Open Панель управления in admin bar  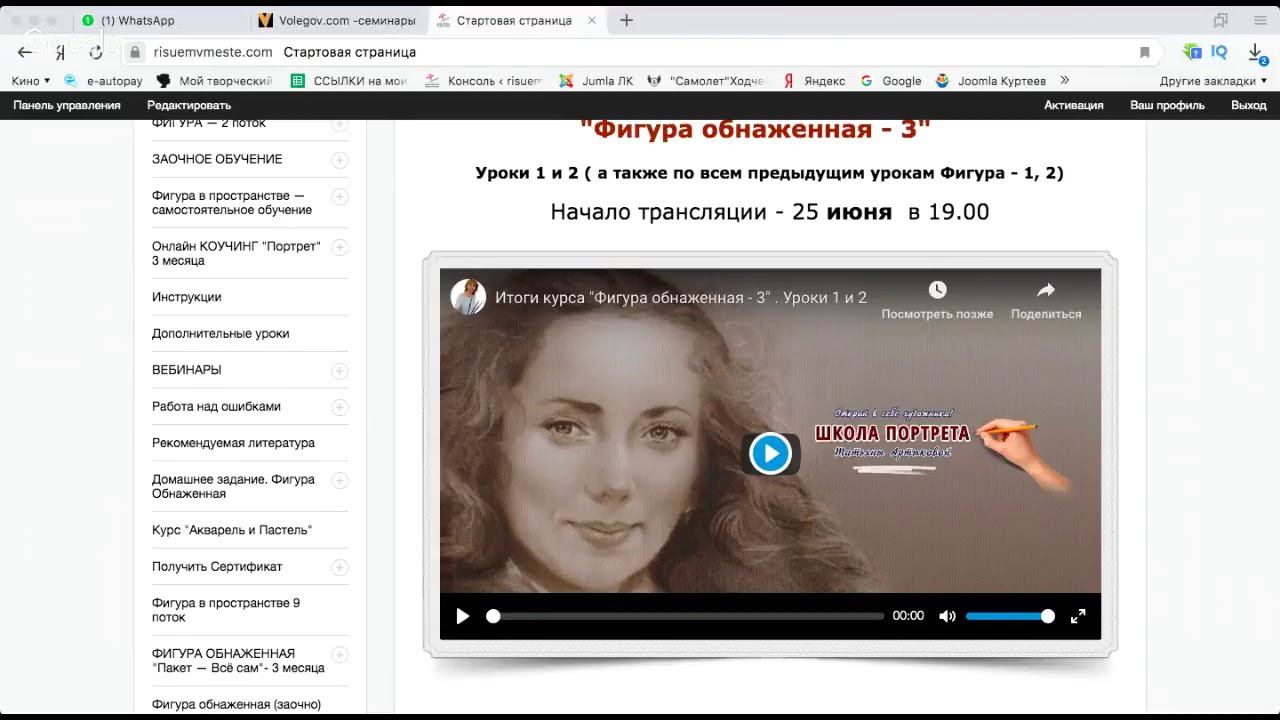click(x=67, y=105)
